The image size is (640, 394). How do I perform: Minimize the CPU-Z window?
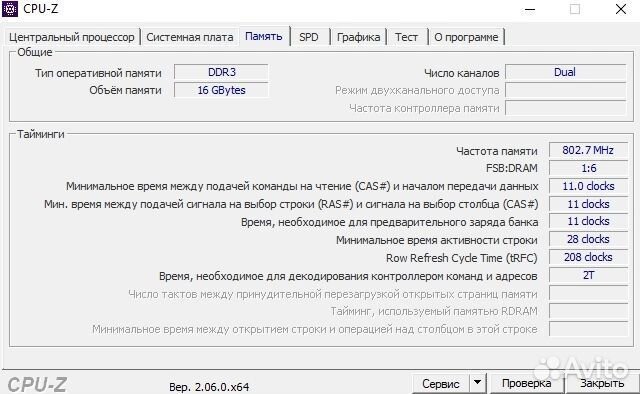point(530,9)
